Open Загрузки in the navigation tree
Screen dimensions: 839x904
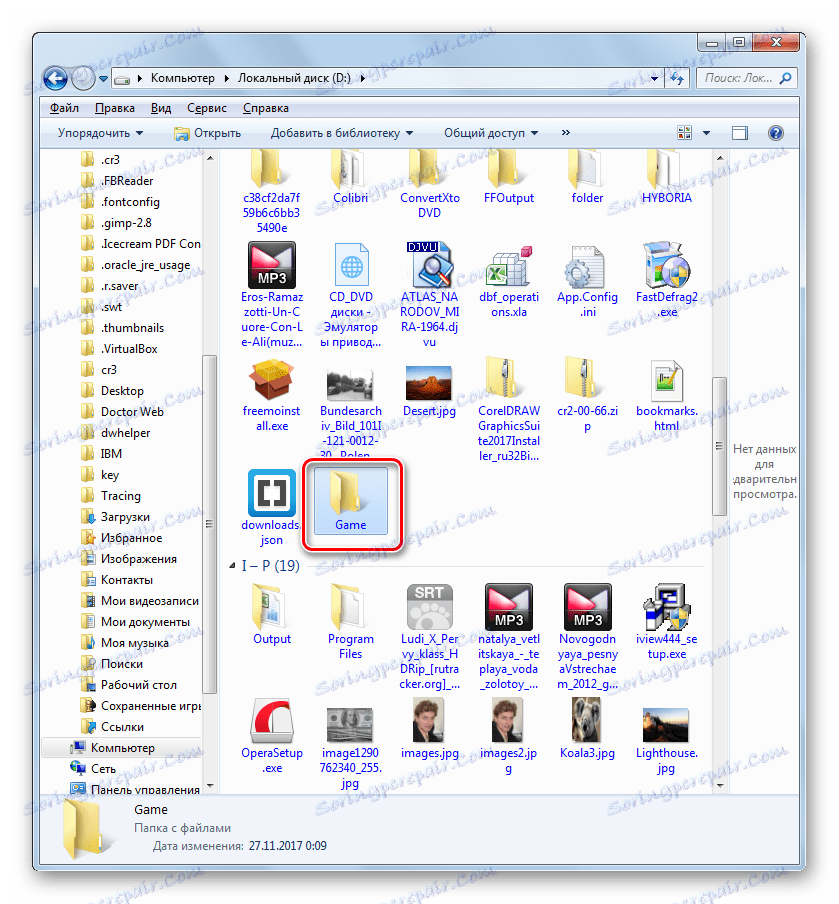(x=116, y=517)
